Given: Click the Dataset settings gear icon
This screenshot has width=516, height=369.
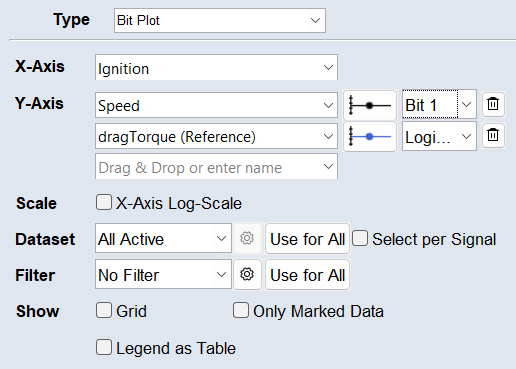Looking at the screenshot, I should tap(247, 238).
